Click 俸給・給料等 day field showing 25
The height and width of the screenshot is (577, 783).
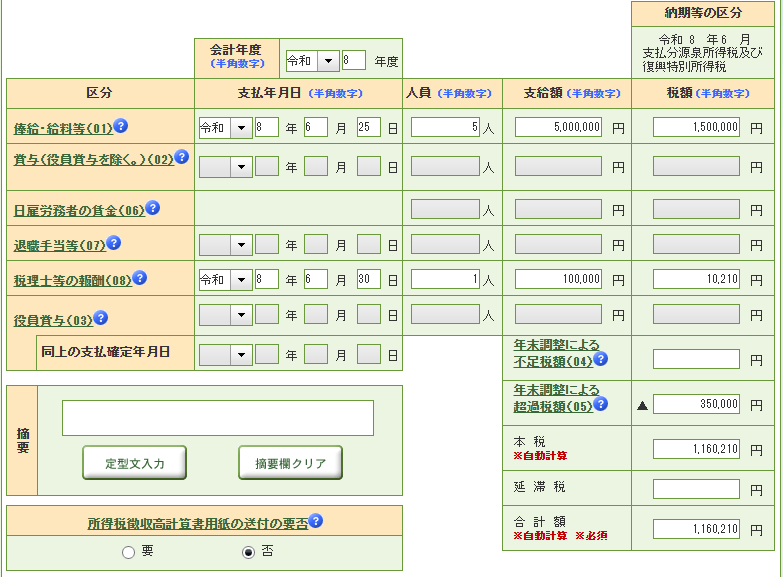coord(369,127)
